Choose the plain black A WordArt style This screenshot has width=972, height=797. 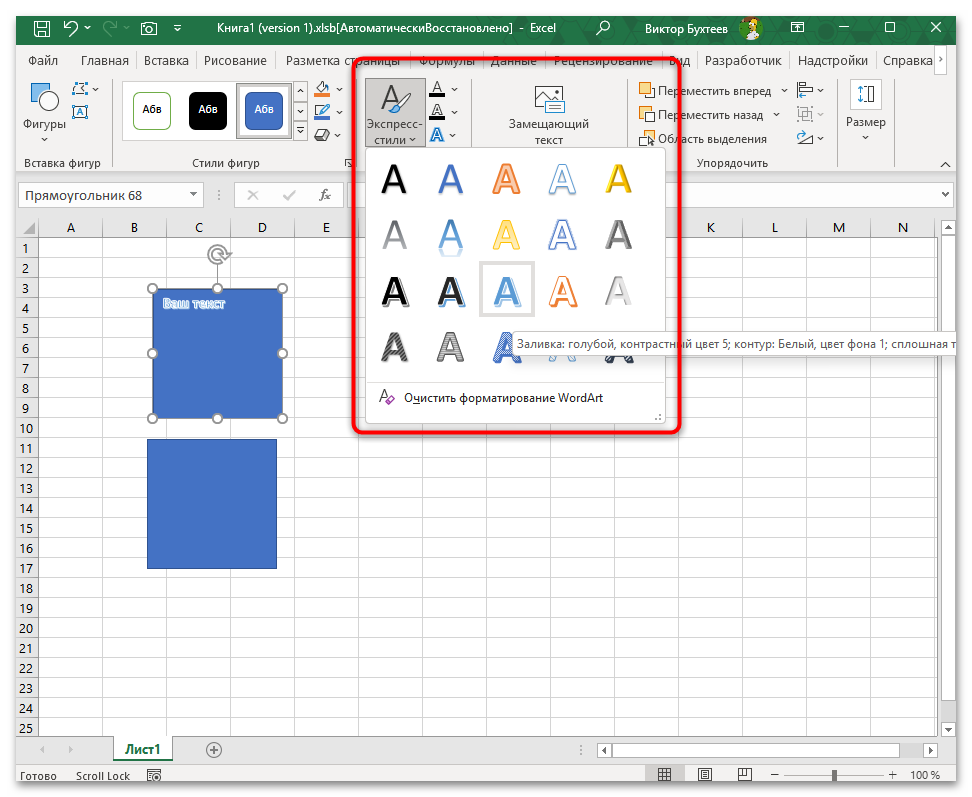[x=394, y=180]
